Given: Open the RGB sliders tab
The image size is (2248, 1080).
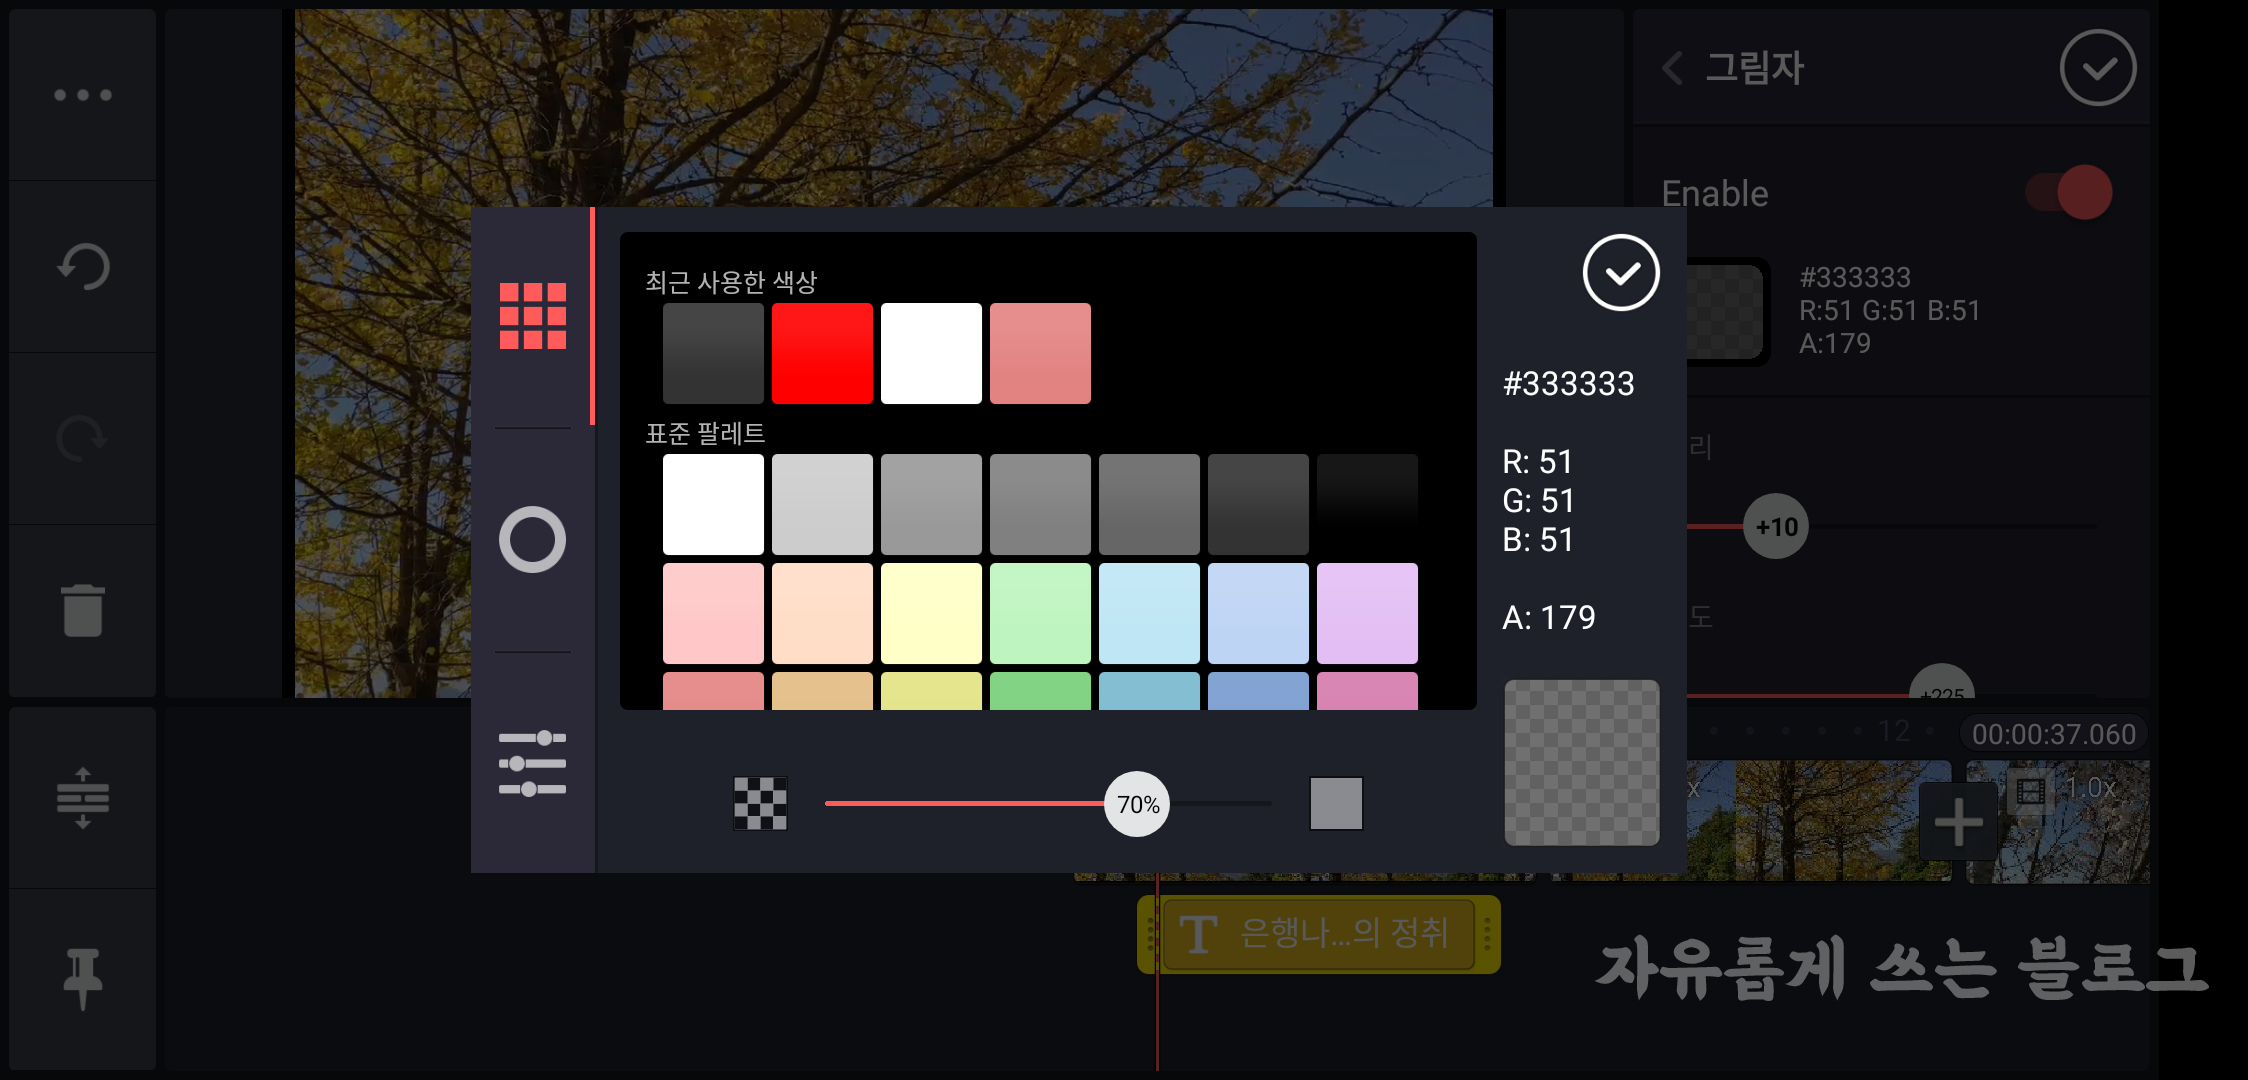Looking at the screenshot, I should [x=533, y=764].
